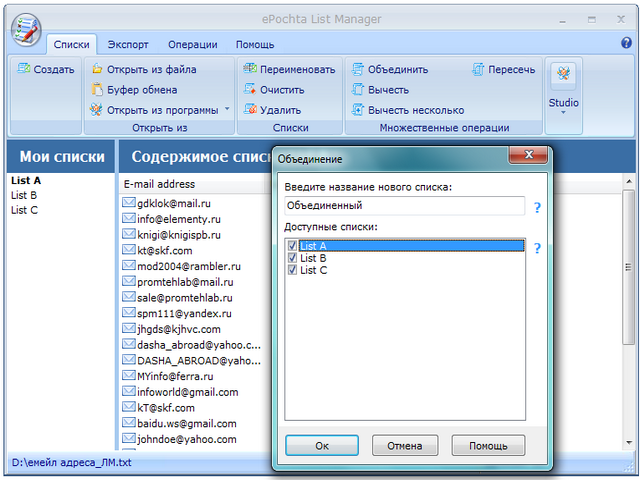Viewport: 640px width, 480px height.
Task: Uncheck the List C checkbox in dialog
Action: 292,270
